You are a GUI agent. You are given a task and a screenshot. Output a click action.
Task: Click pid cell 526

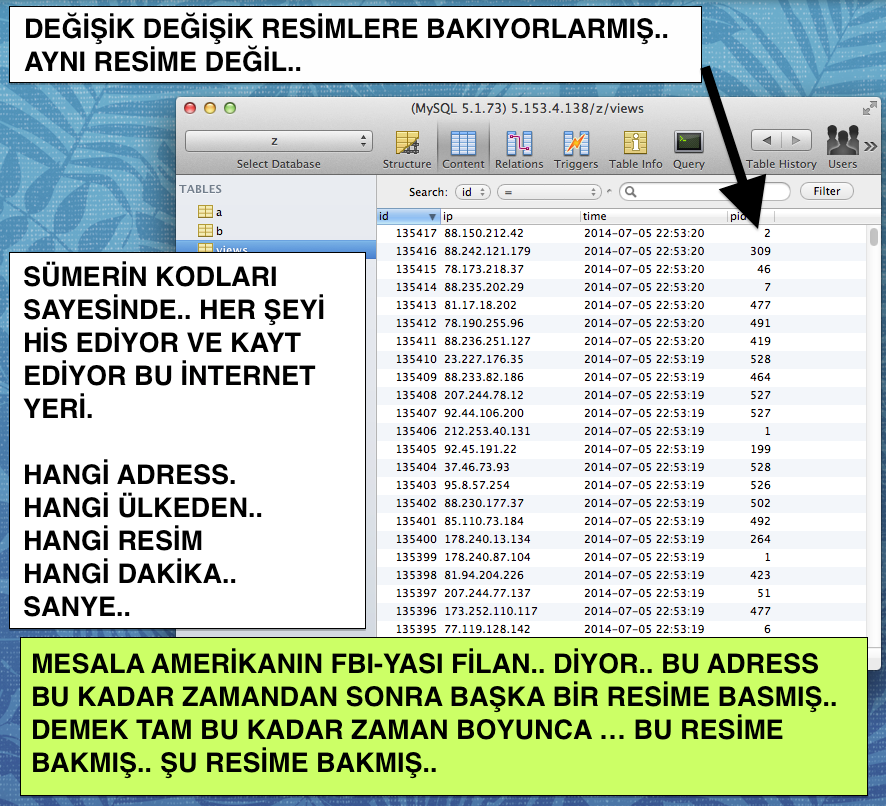tap(760, 485)
